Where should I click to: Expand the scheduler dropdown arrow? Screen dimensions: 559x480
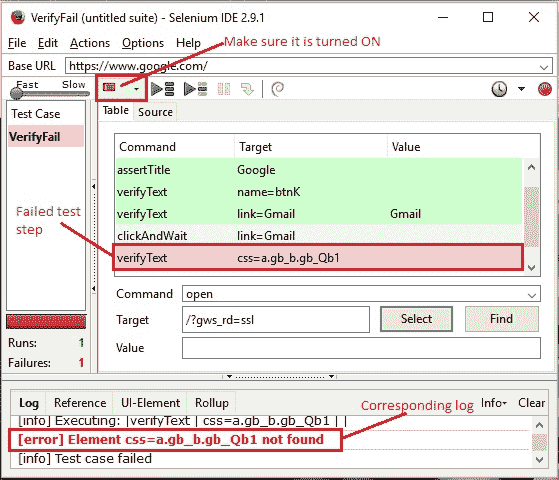(521, 89)
